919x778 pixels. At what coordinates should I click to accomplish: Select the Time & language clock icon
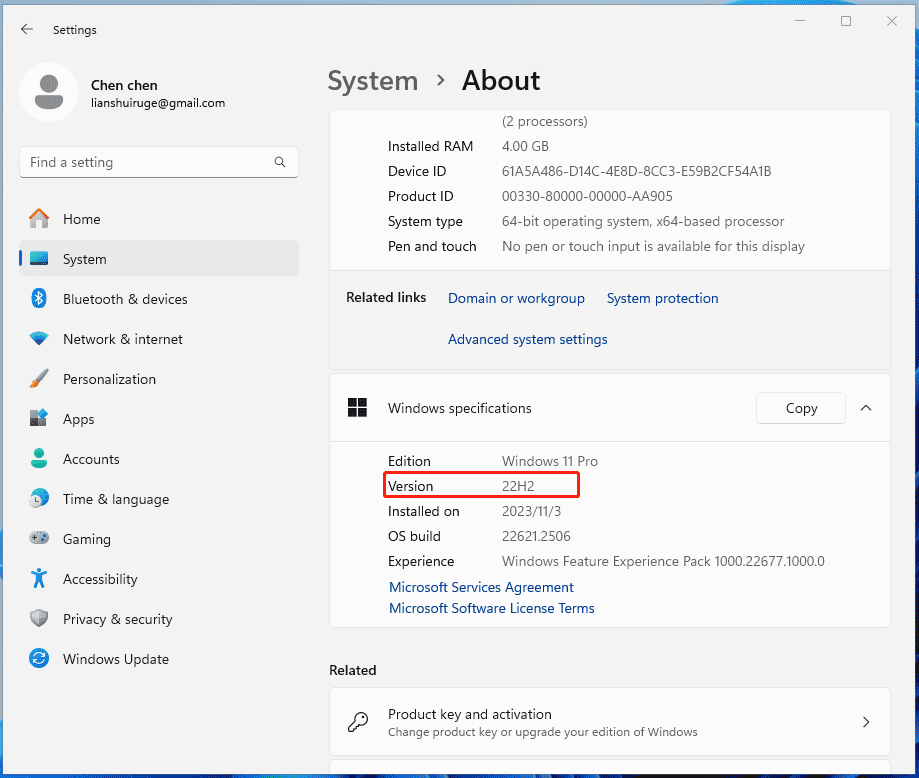click(38, 499)
